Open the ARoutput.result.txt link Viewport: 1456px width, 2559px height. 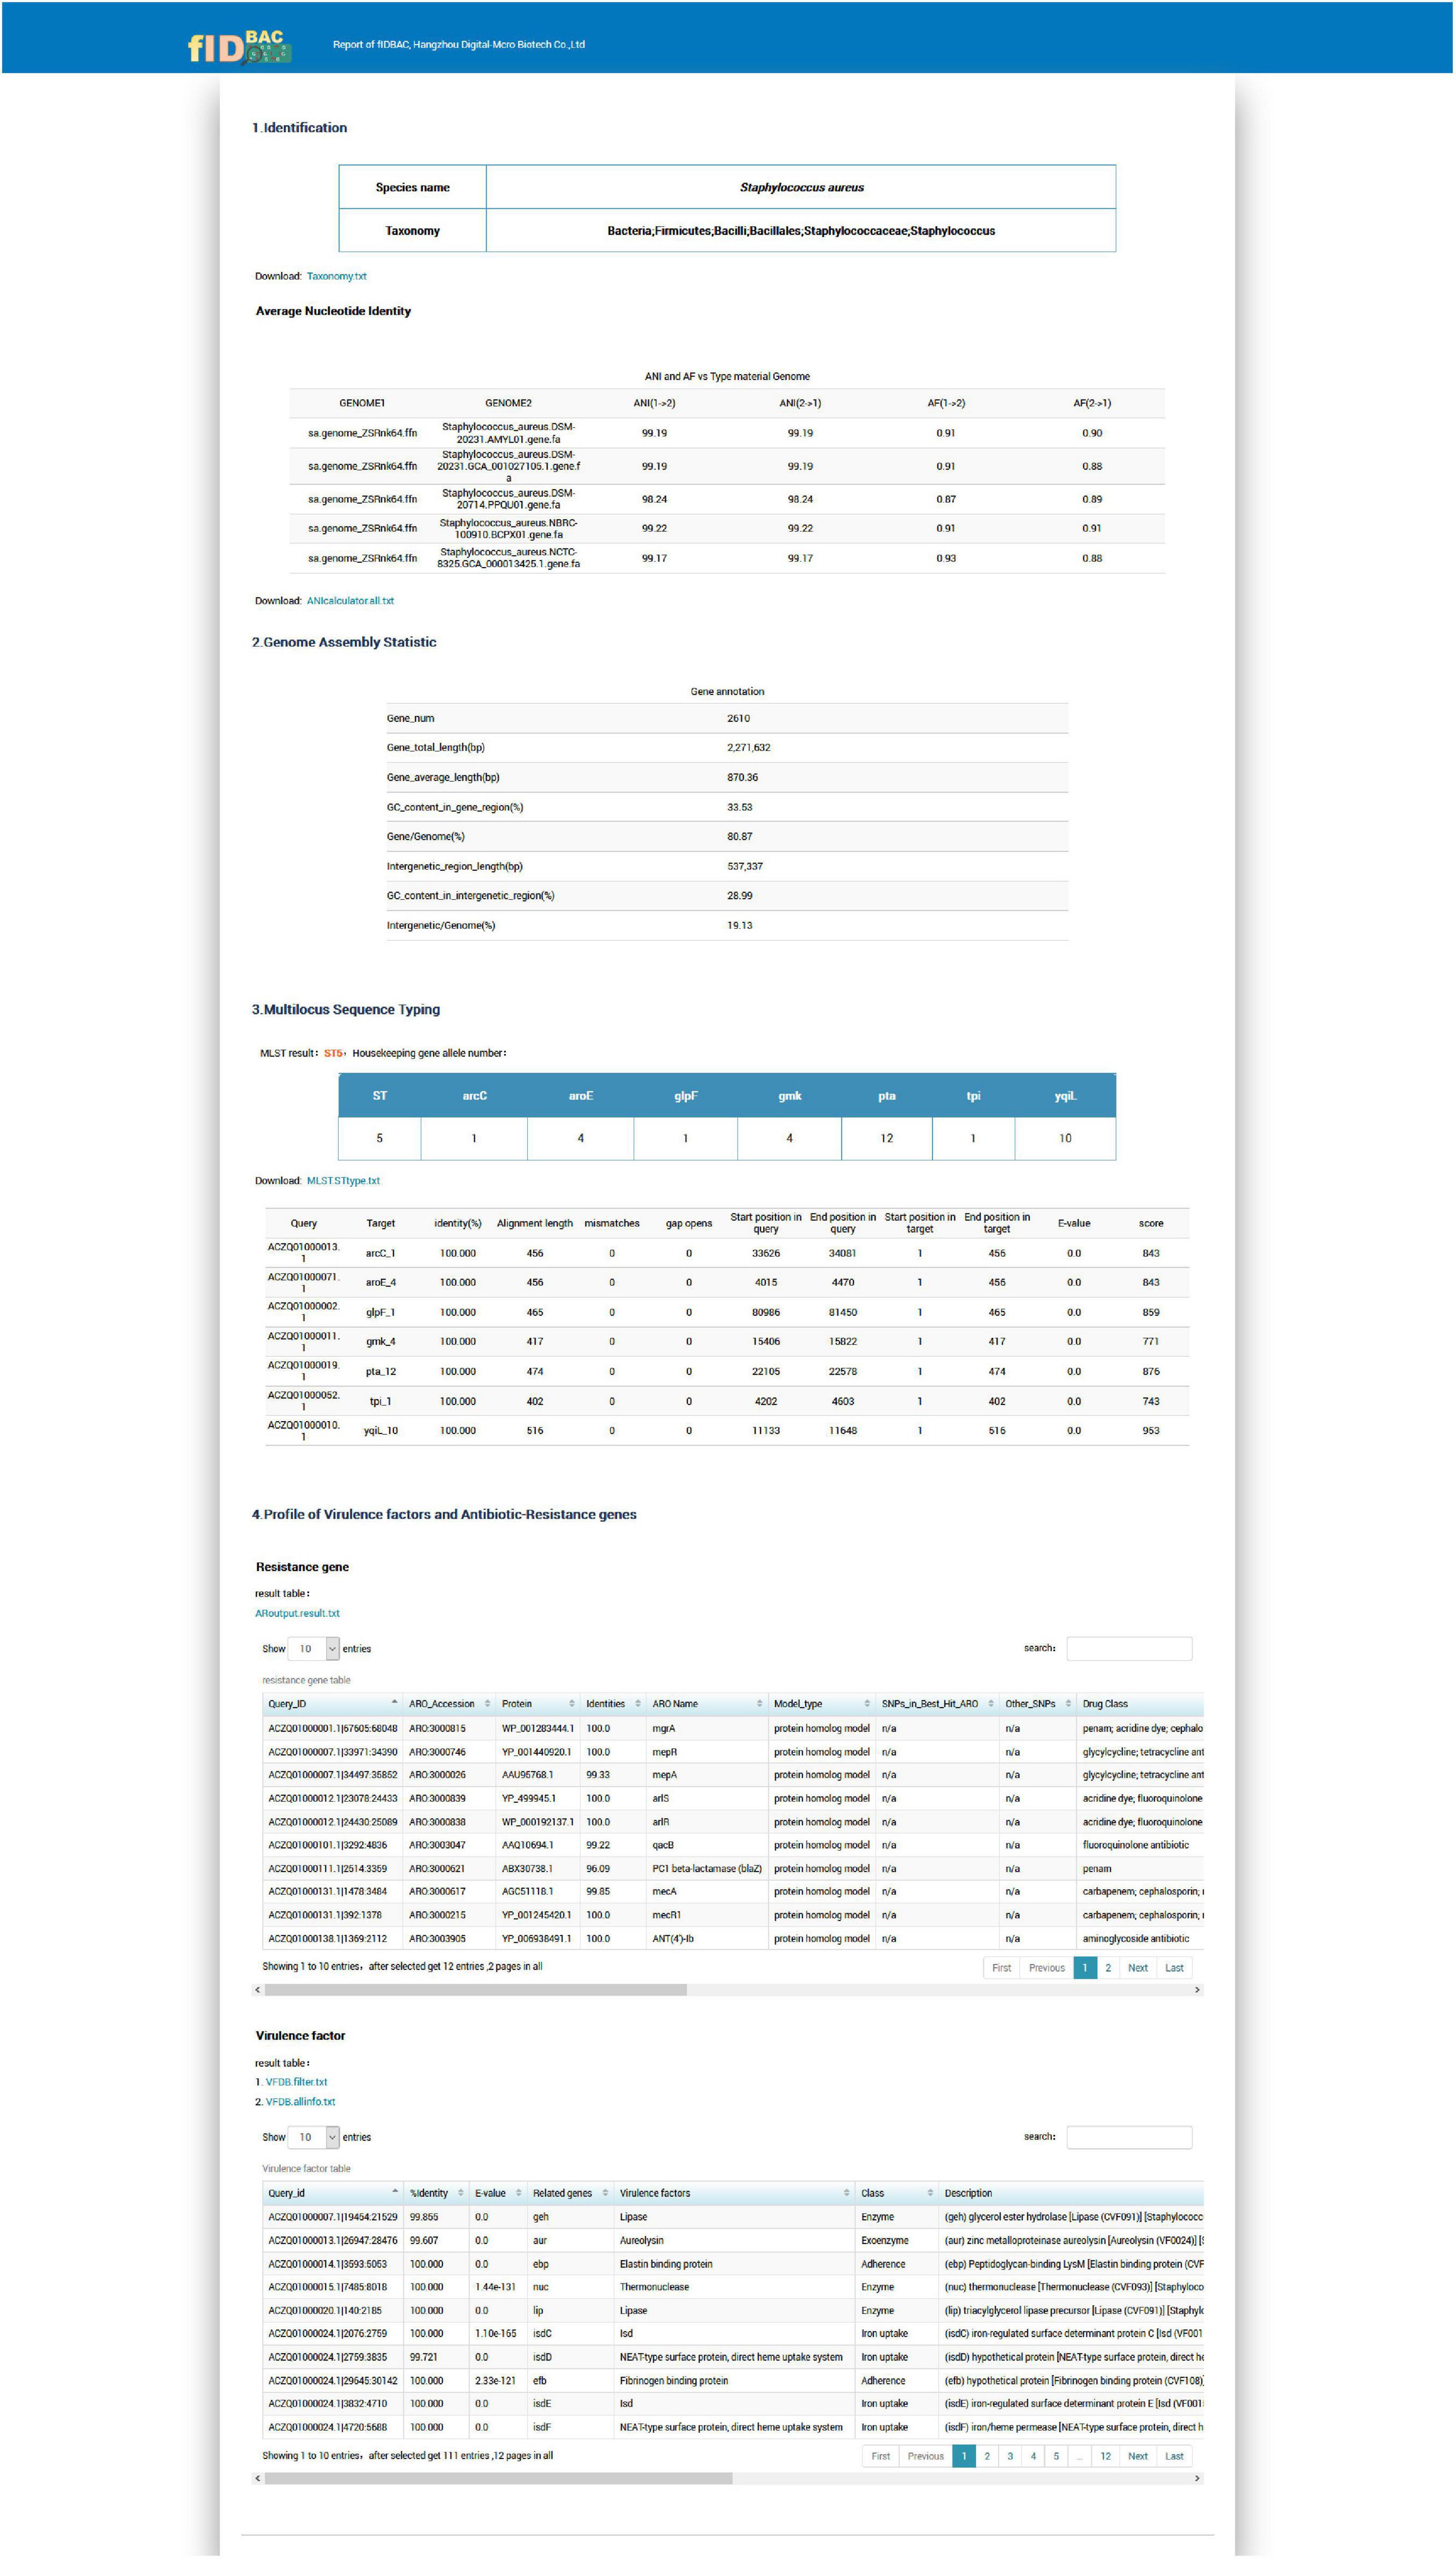297,1613
